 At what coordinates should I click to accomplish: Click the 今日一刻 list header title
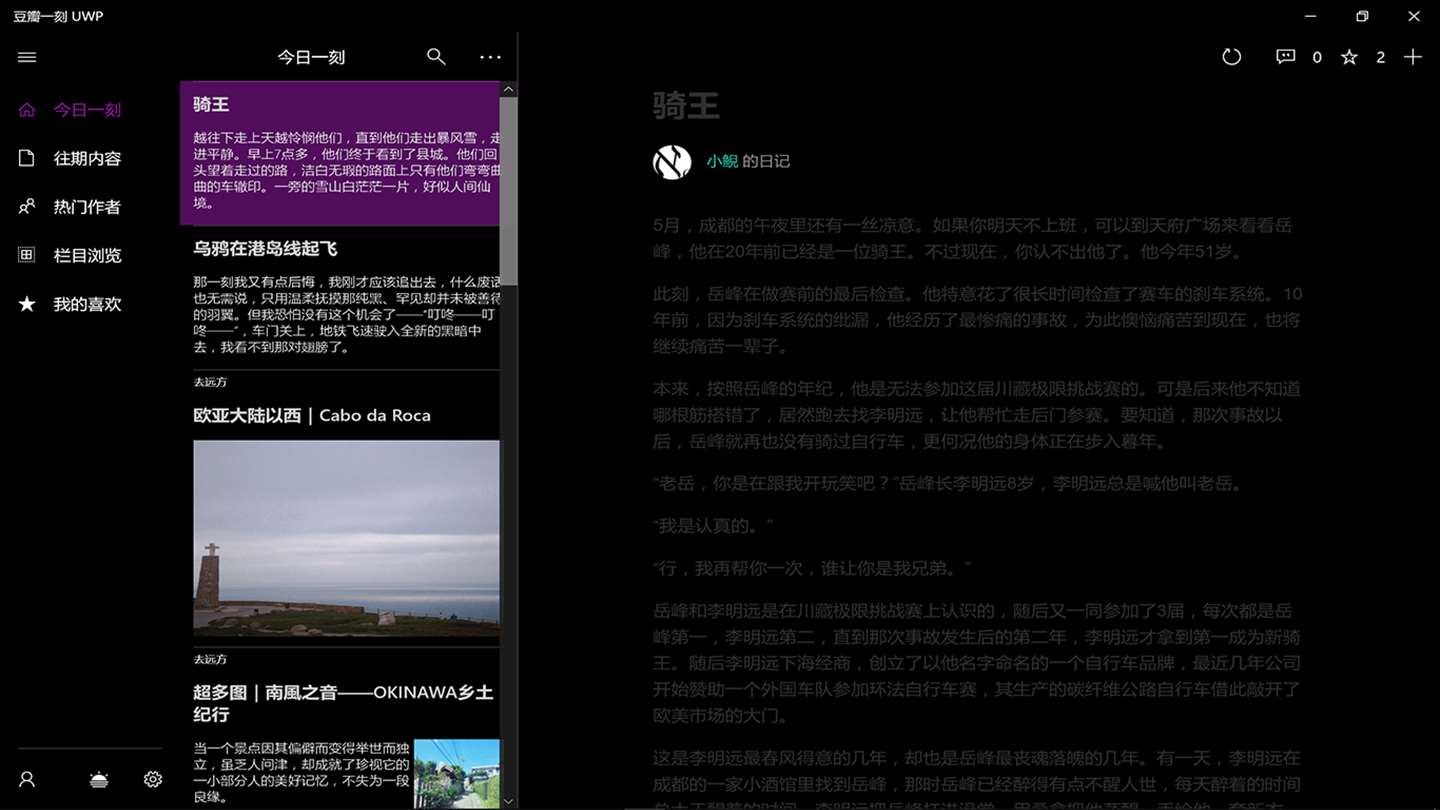(x=311, y=57)
